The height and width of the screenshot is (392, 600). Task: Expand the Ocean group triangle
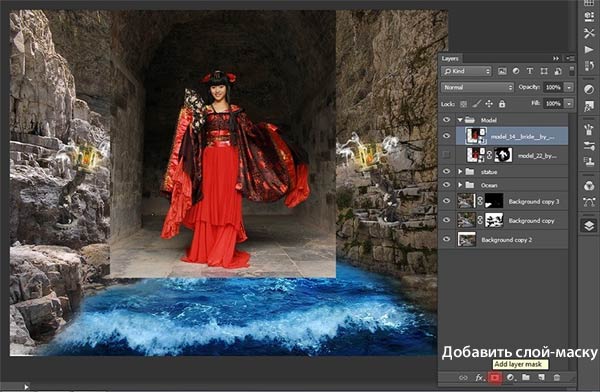(460, 185)
